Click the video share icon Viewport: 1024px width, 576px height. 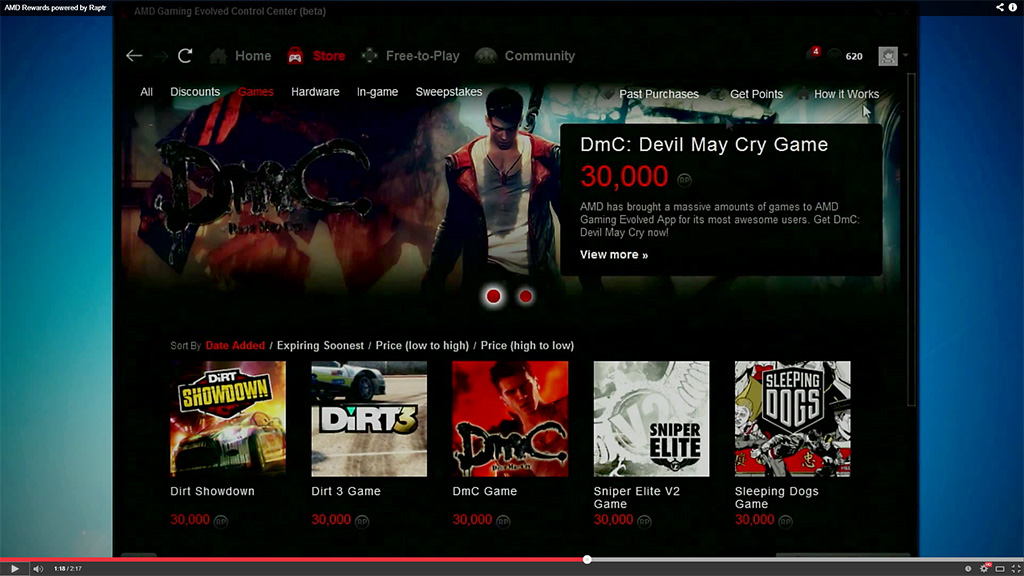point(1000,7)
